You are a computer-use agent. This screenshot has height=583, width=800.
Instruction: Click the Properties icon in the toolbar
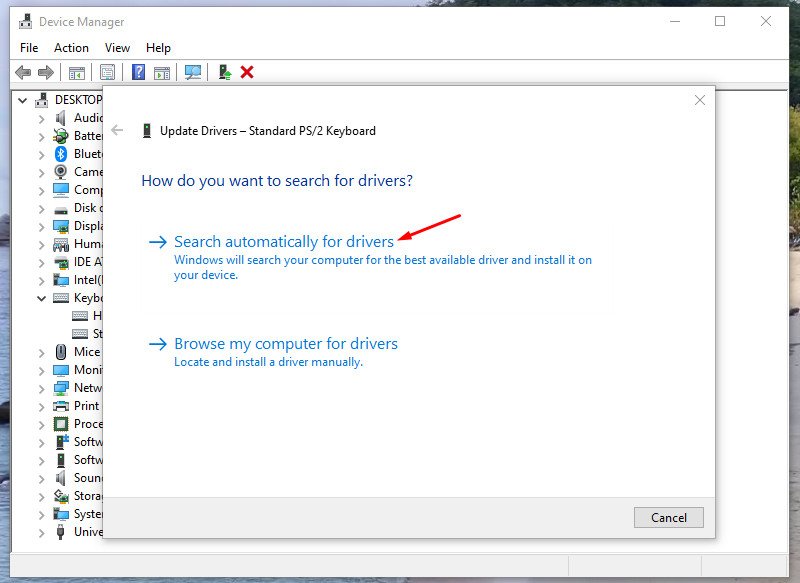point(105,72)
